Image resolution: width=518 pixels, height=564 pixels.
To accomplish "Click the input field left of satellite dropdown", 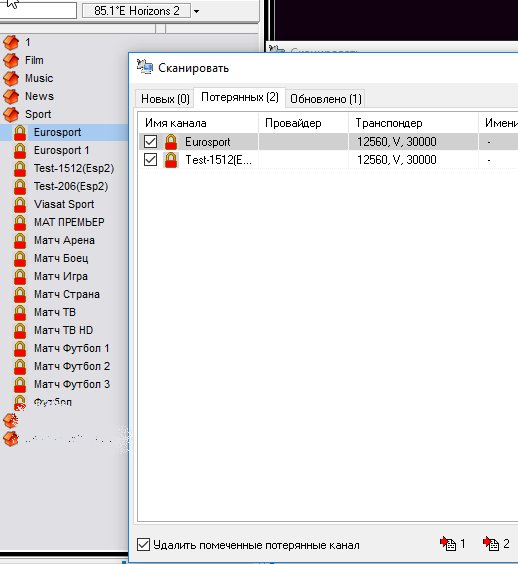I will [x=38, y=10].
